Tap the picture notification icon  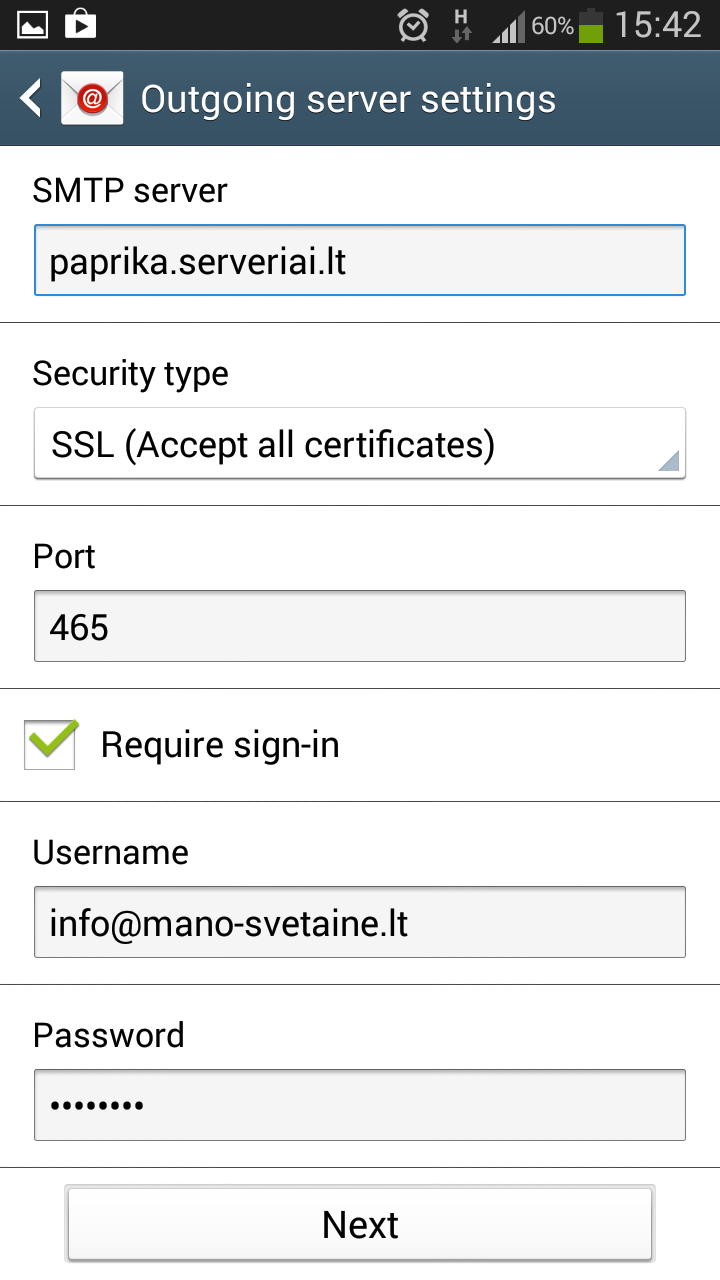click(32, 24)
